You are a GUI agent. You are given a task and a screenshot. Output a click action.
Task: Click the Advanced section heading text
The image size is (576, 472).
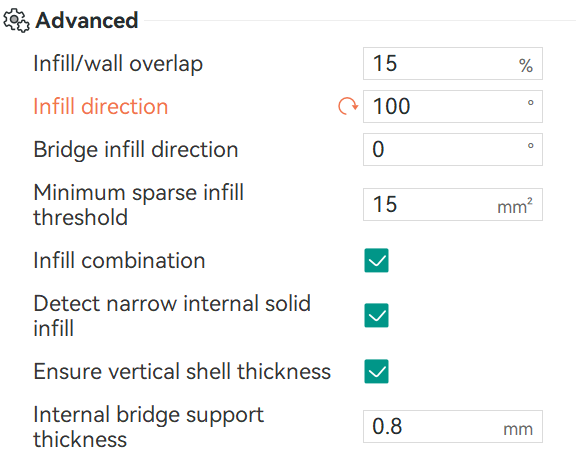[x=87, y=20]
